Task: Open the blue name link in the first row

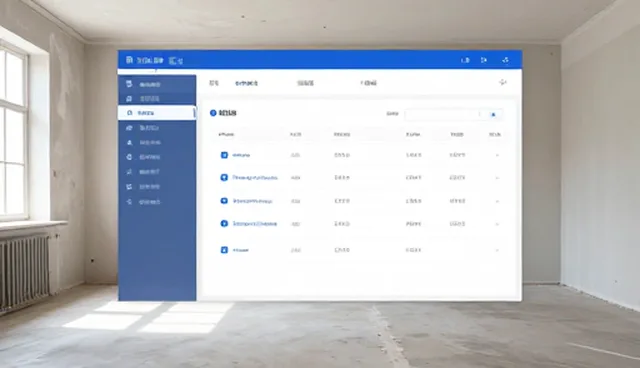Action: pyautogui.click(x=241, y=155)
